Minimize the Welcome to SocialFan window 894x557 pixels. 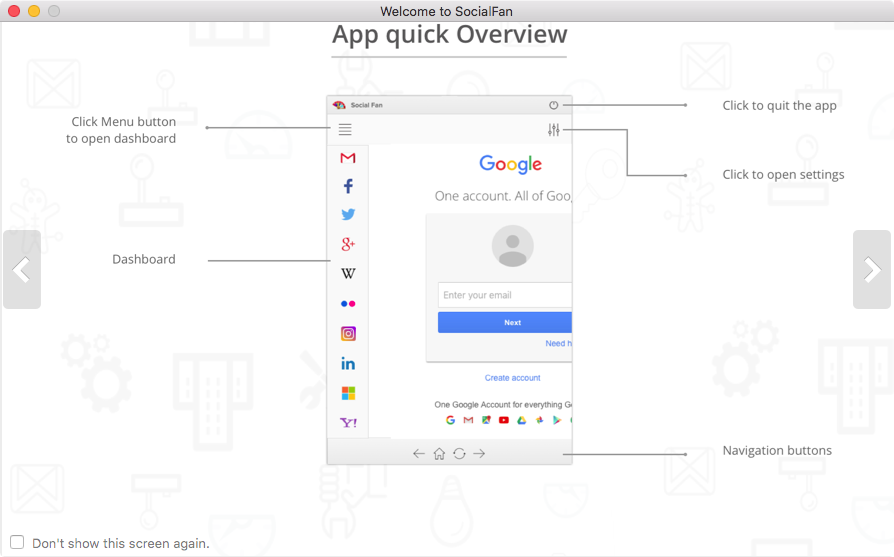[34, 11]
